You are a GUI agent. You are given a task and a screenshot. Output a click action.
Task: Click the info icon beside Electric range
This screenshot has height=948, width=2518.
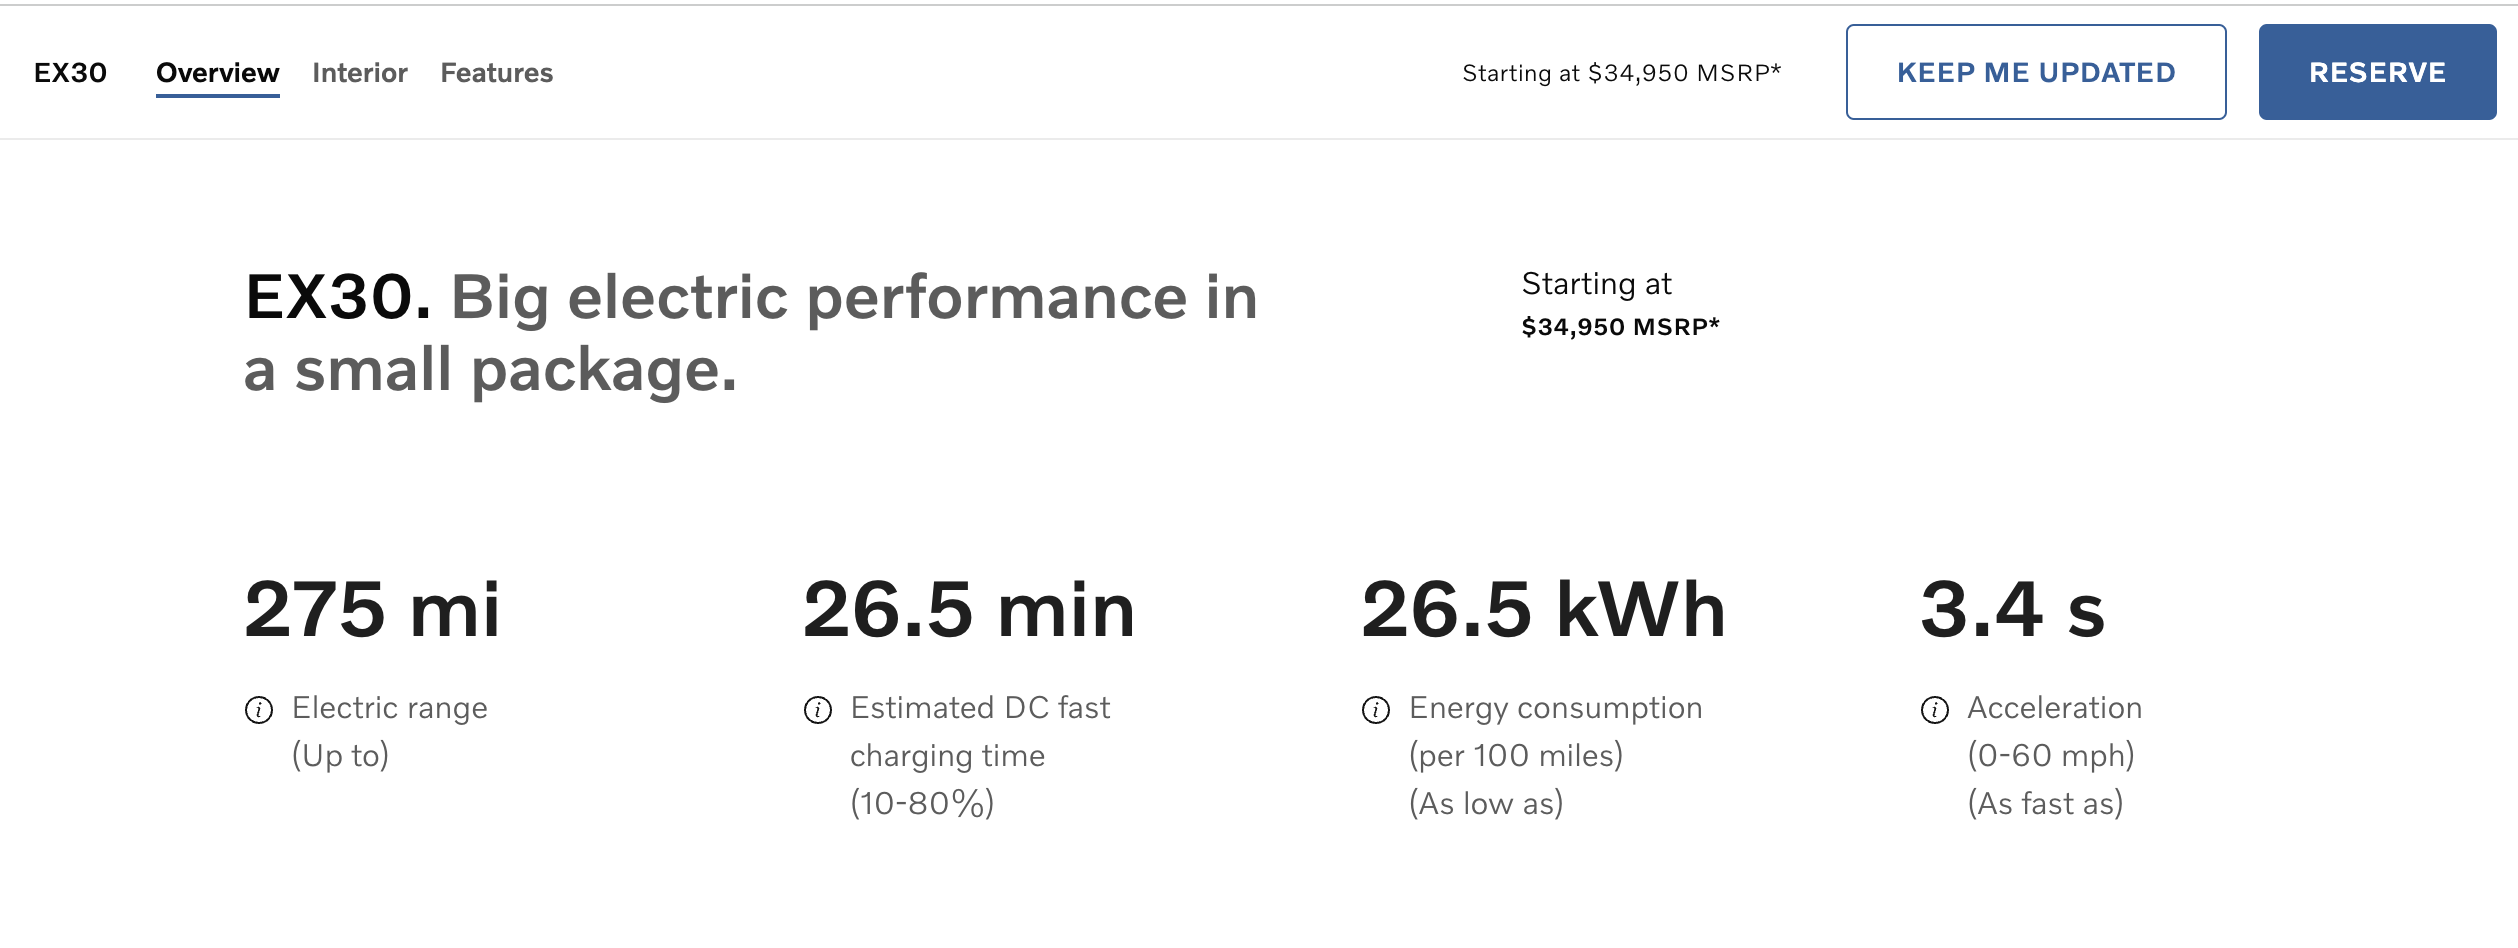pos(259,710)
